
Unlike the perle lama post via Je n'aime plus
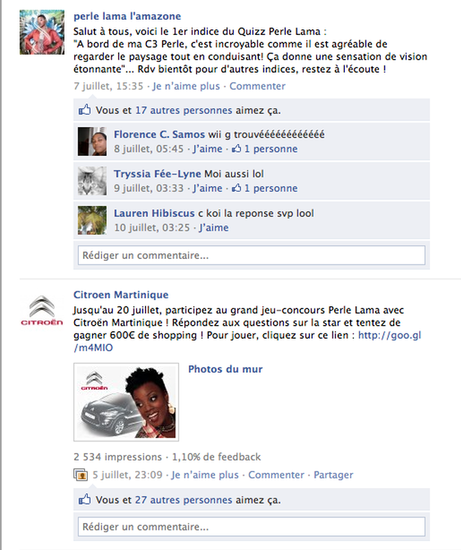coord(186,86)
